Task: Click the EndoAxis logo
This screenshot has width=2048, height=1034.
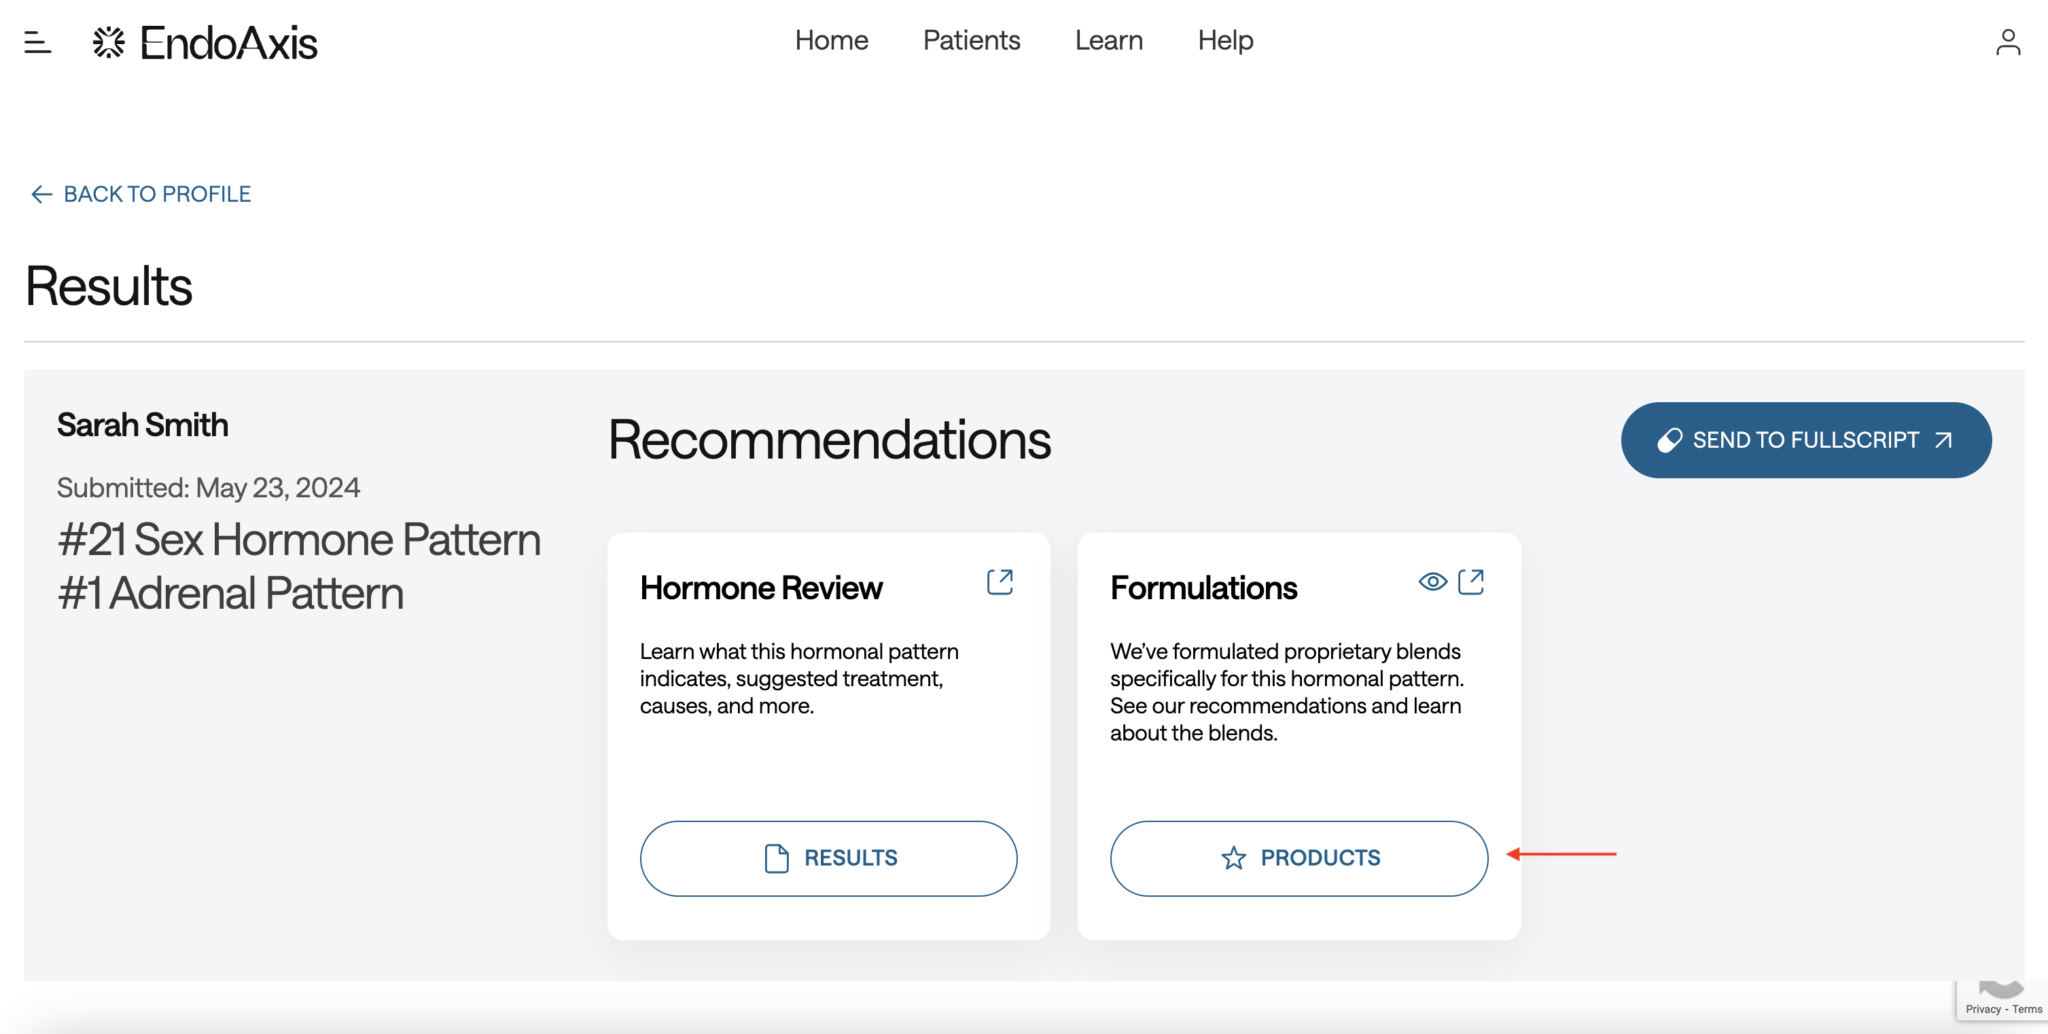Action: [x=205, y=43]
